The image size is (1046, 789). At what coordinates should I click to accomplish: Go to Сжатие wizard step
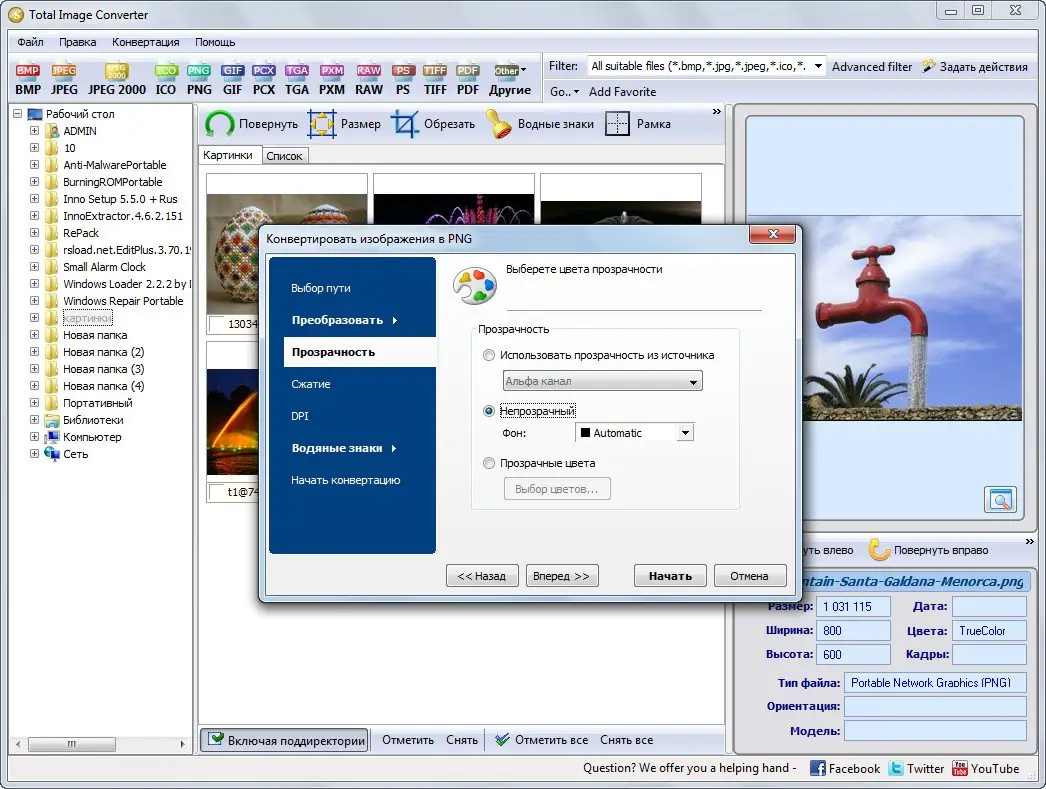[311, 384]
